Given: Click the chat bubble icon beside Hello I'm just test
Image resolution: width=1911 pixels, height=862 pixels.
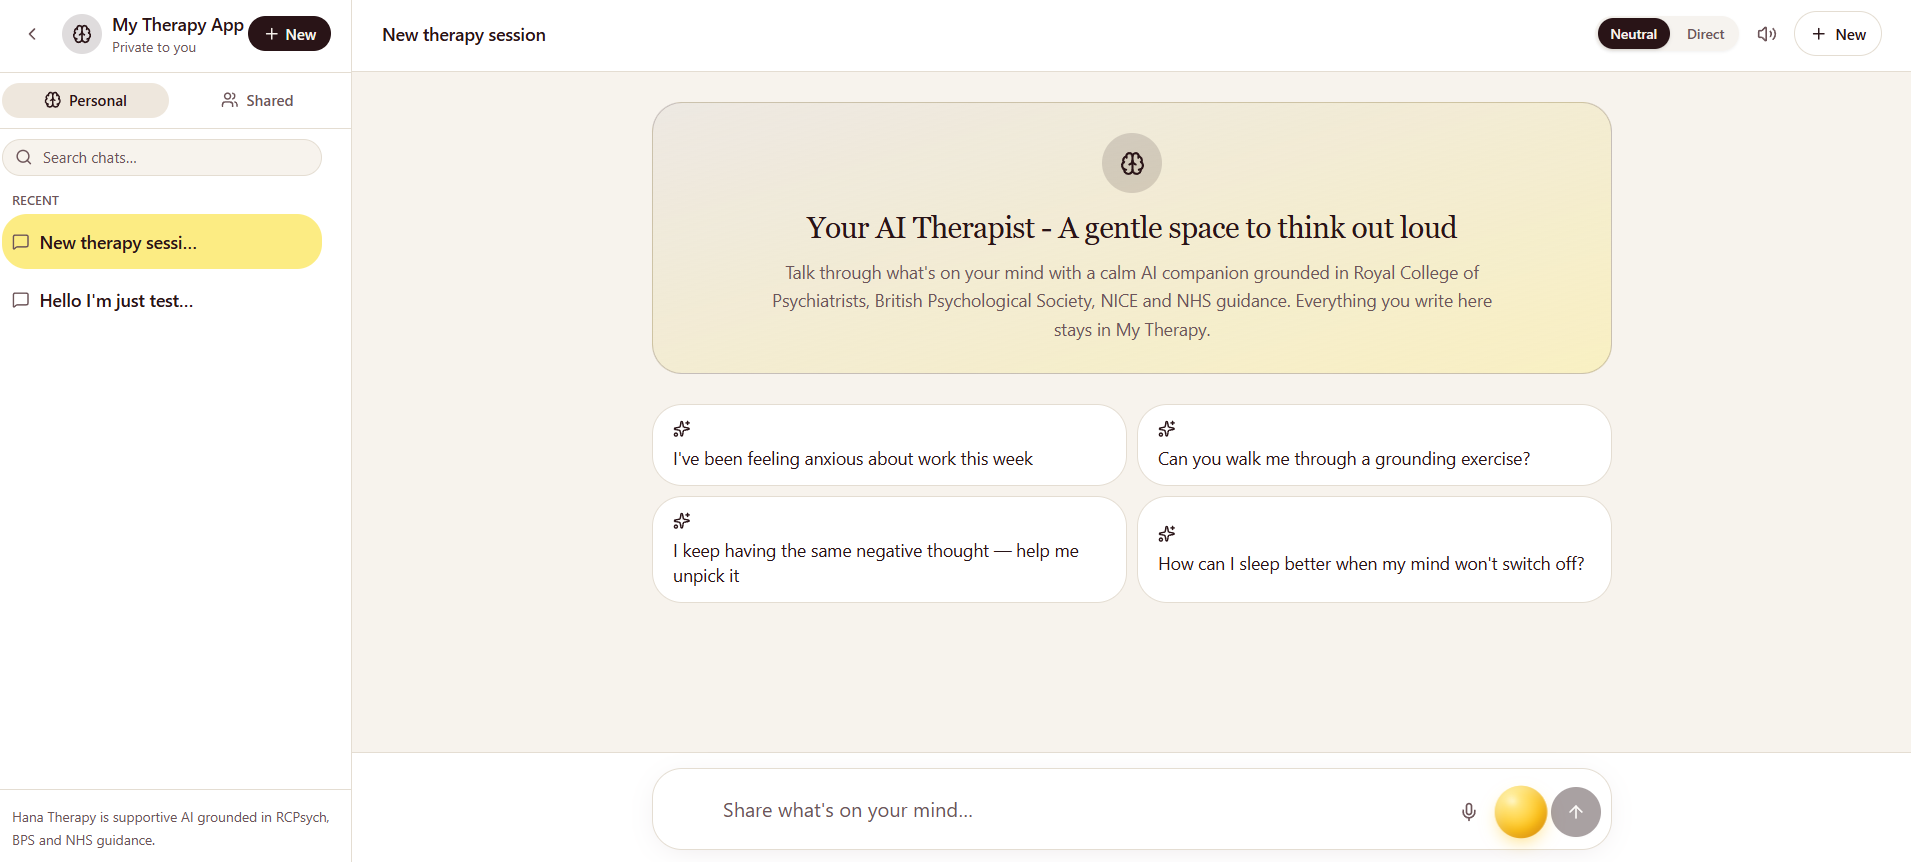Looking at the screenshot, I should tap(21, 300).
